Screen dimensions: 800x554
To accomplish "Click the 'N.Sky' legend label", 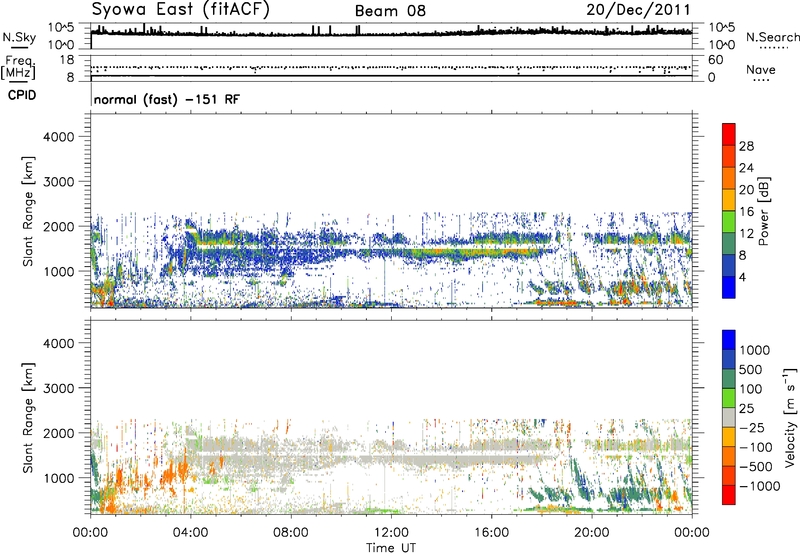I will click(x=19, y=38).
